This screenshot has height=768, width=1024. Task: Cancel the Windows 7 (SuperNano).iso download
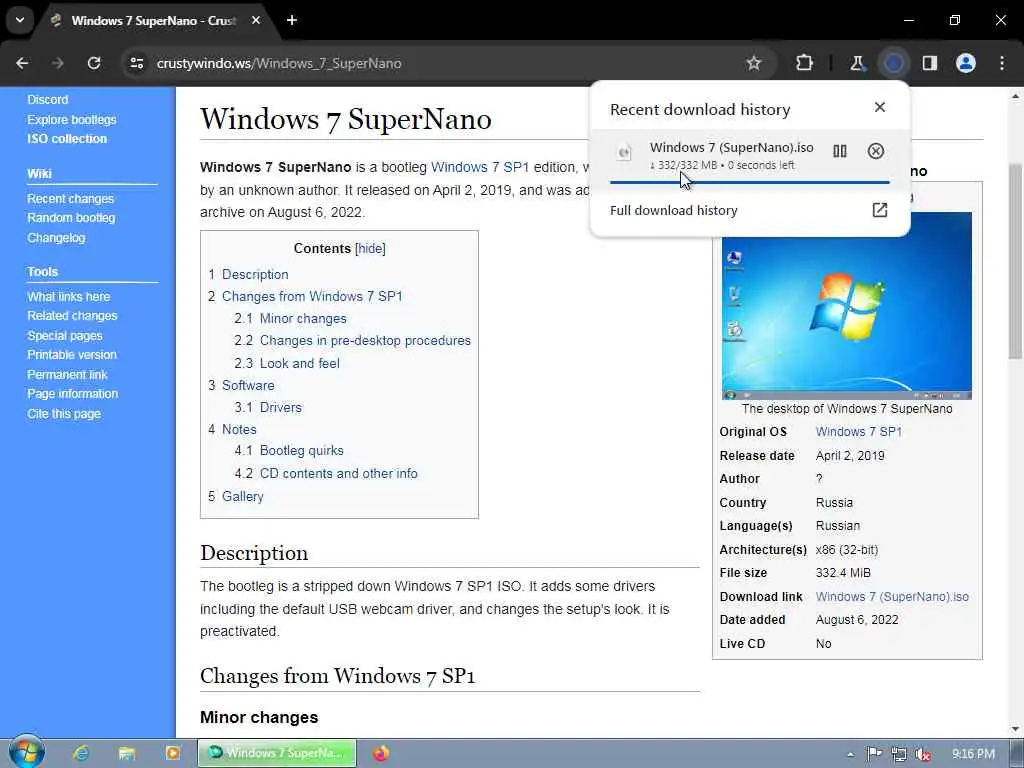pyautogui.click(x=876, y=152)
